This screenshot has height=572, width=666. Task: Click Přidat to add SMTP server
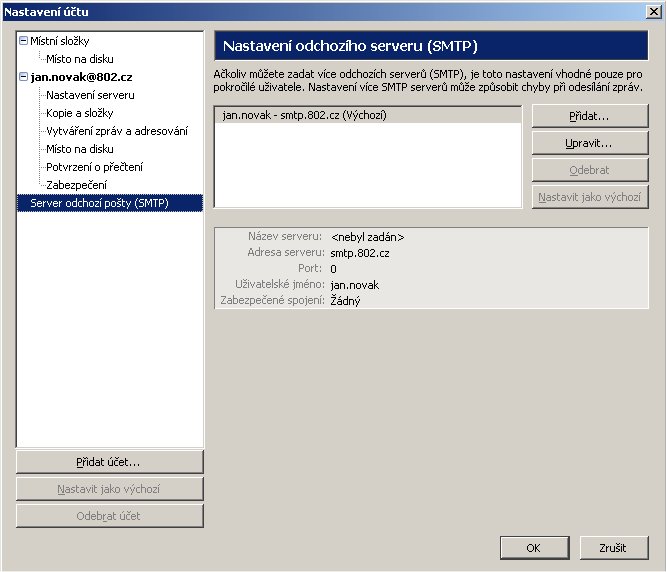point(590,117)
